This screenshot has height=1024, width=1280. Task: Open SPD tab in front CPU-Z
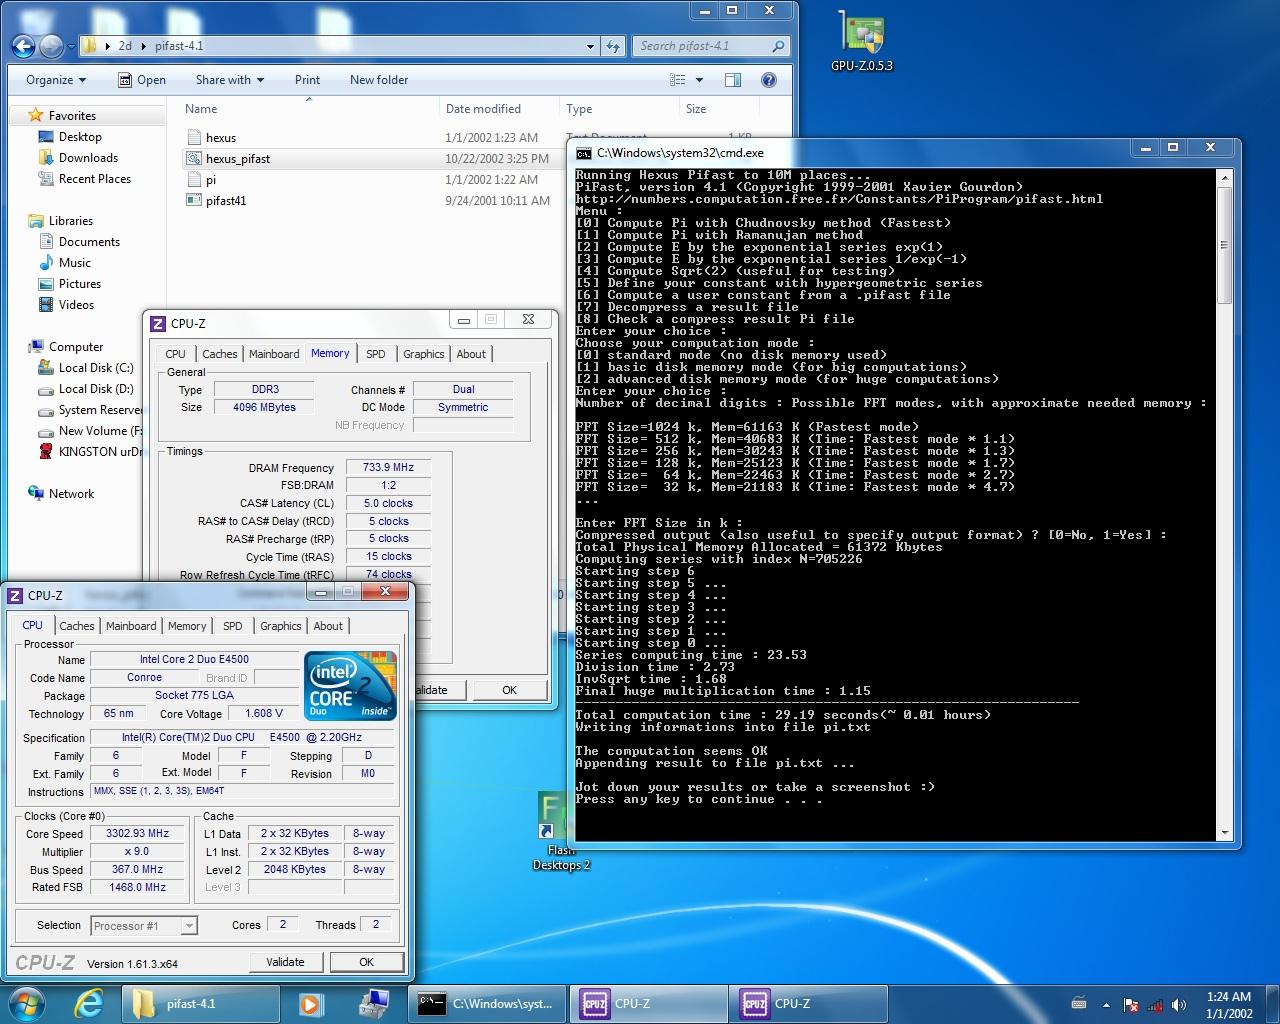(x=233, y=626)
